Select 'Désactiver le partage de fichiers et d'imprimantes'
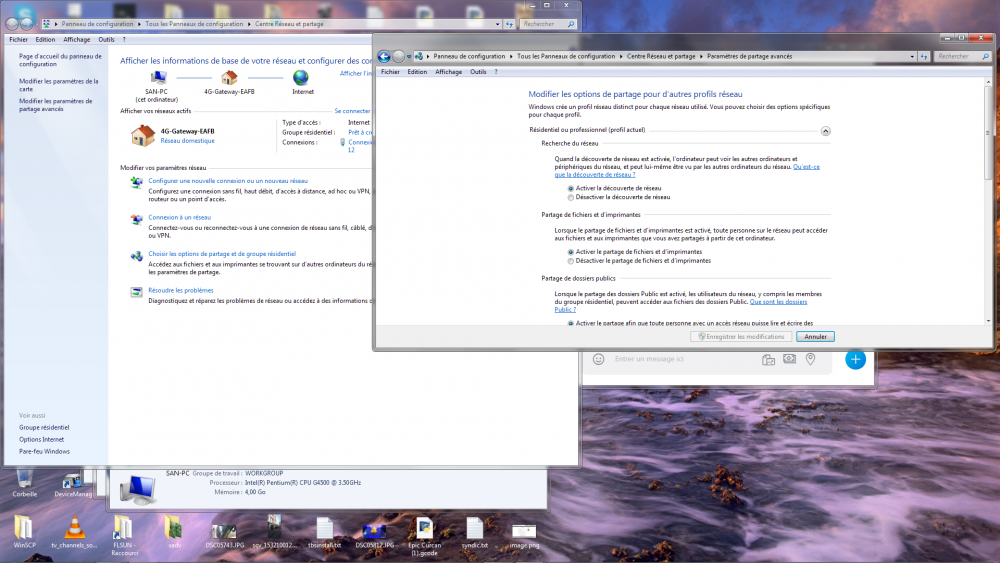The image size is (1000, 563). coord(571,261)
